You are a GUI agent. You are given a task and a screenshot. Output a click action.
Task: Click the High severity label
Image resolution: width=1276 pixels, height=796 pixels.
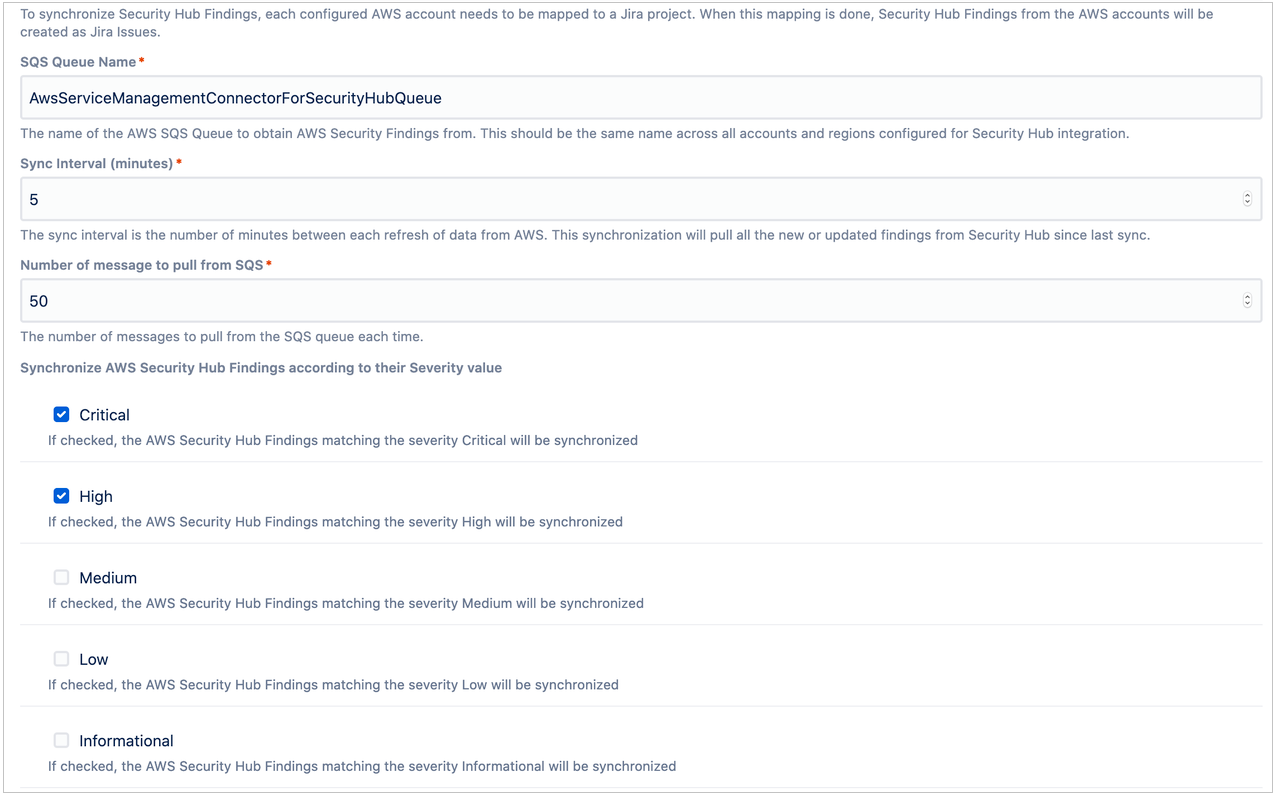coord(97,496)
